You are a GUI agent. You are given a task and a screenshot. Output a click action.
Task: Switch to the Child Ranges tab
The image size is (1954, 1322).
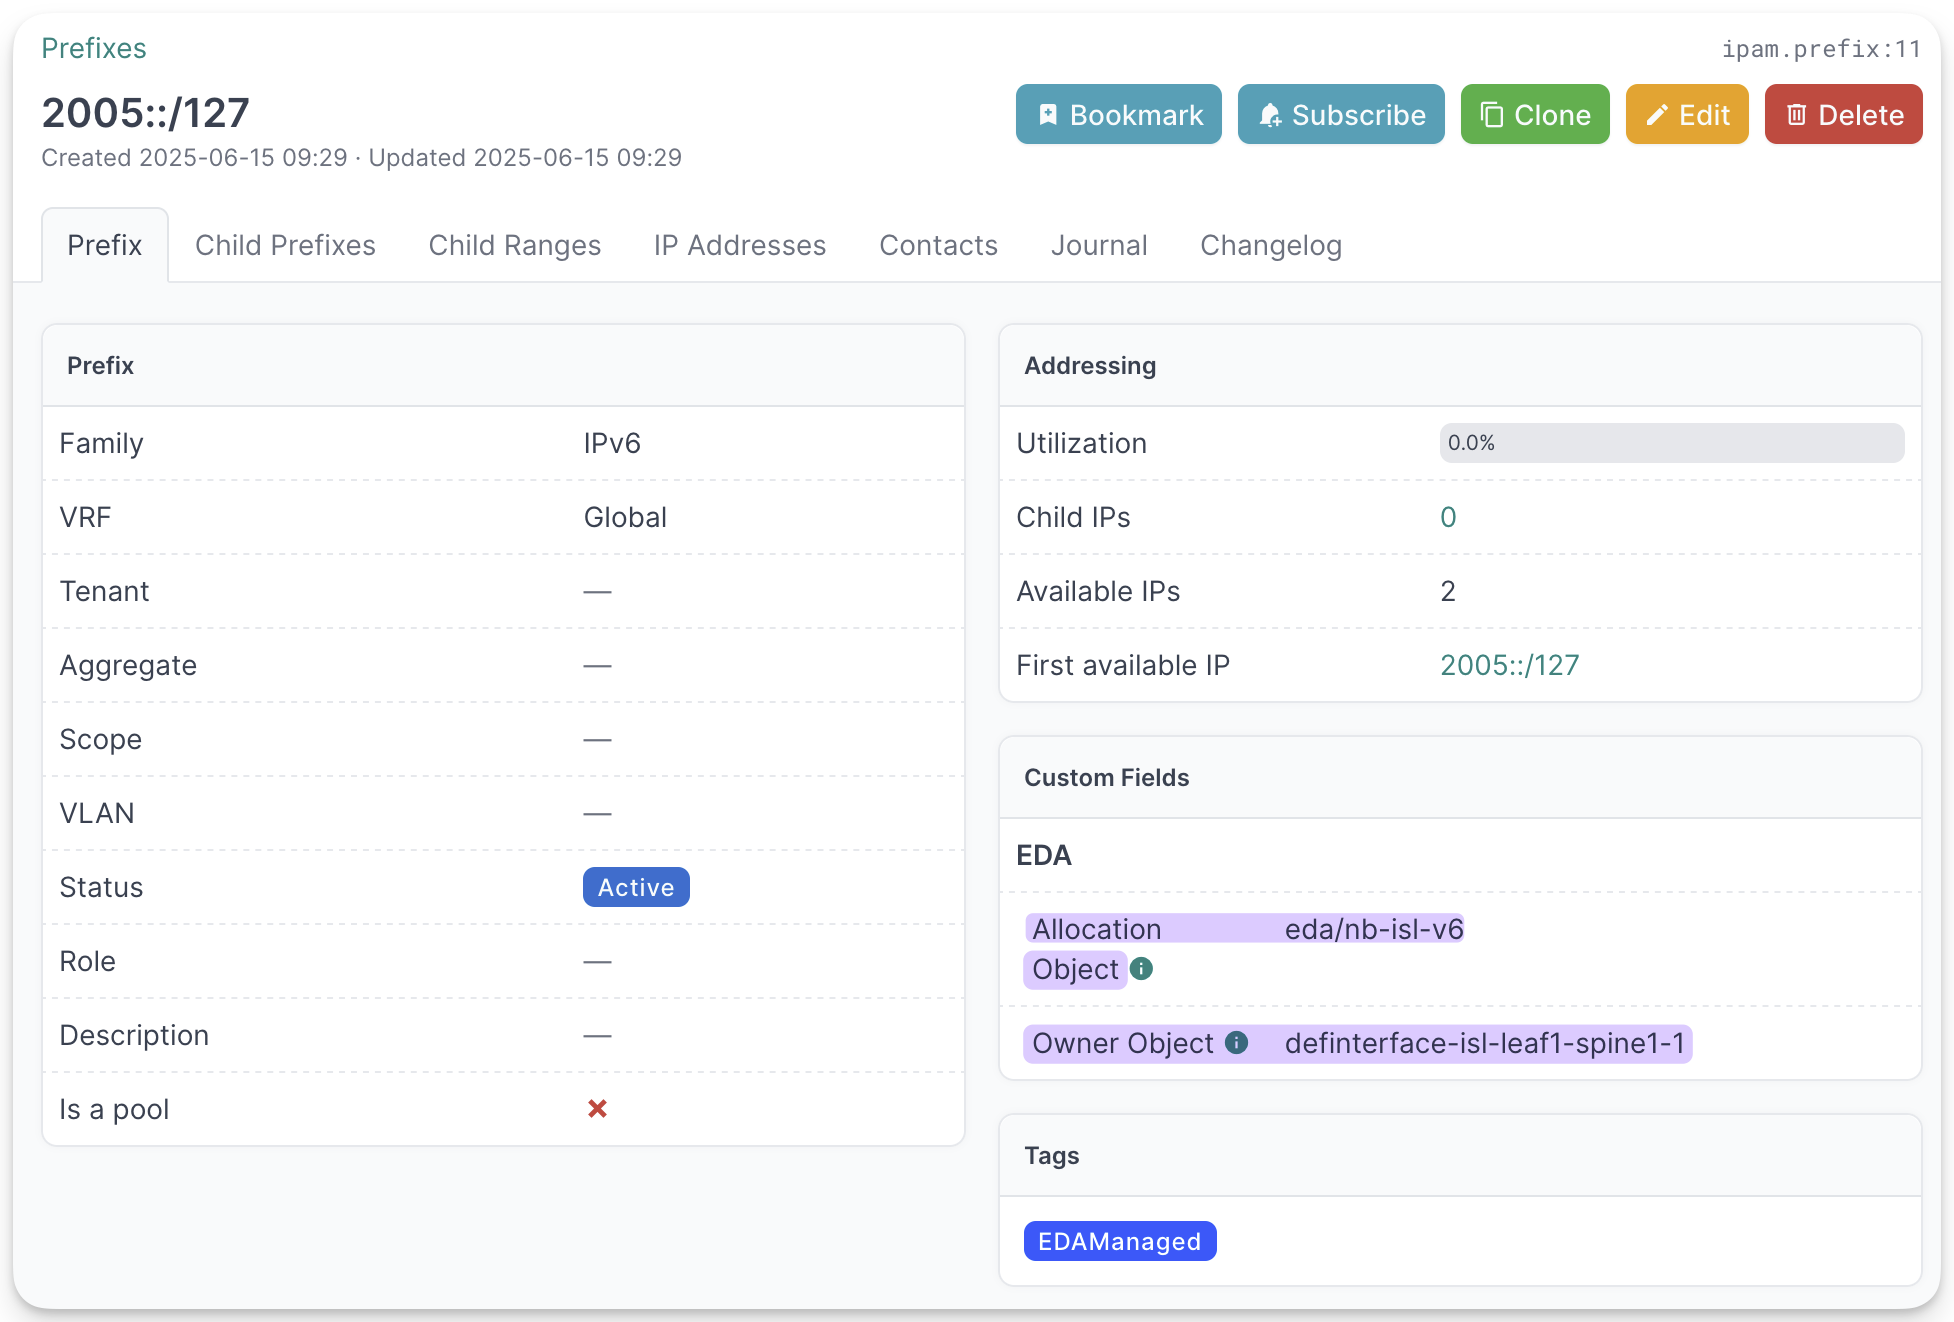[x=514, y=246]
